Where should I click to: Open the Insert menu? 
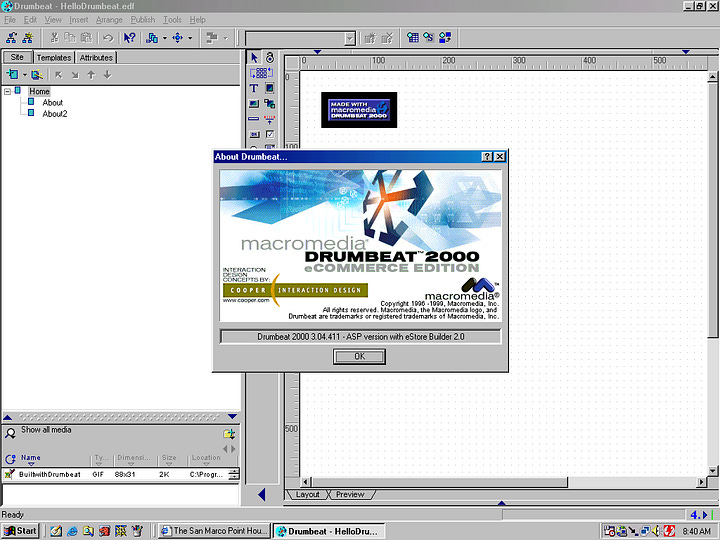point(79,20)
